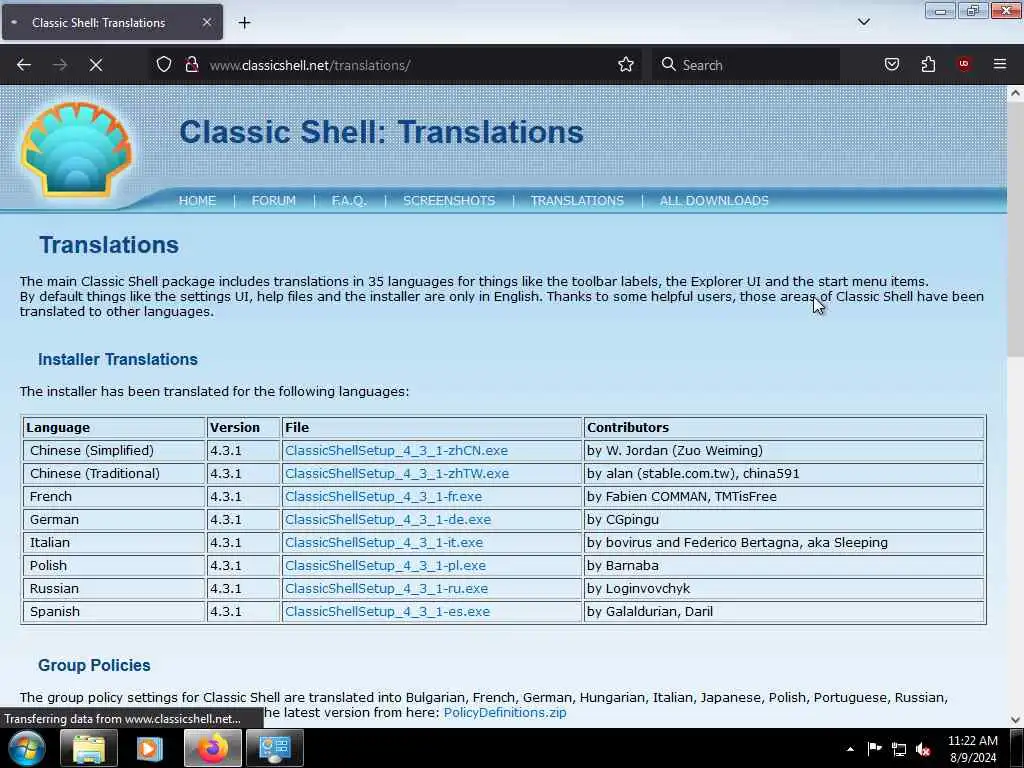
Task: Click the "Language" column header
Action: tap(114, 427)
